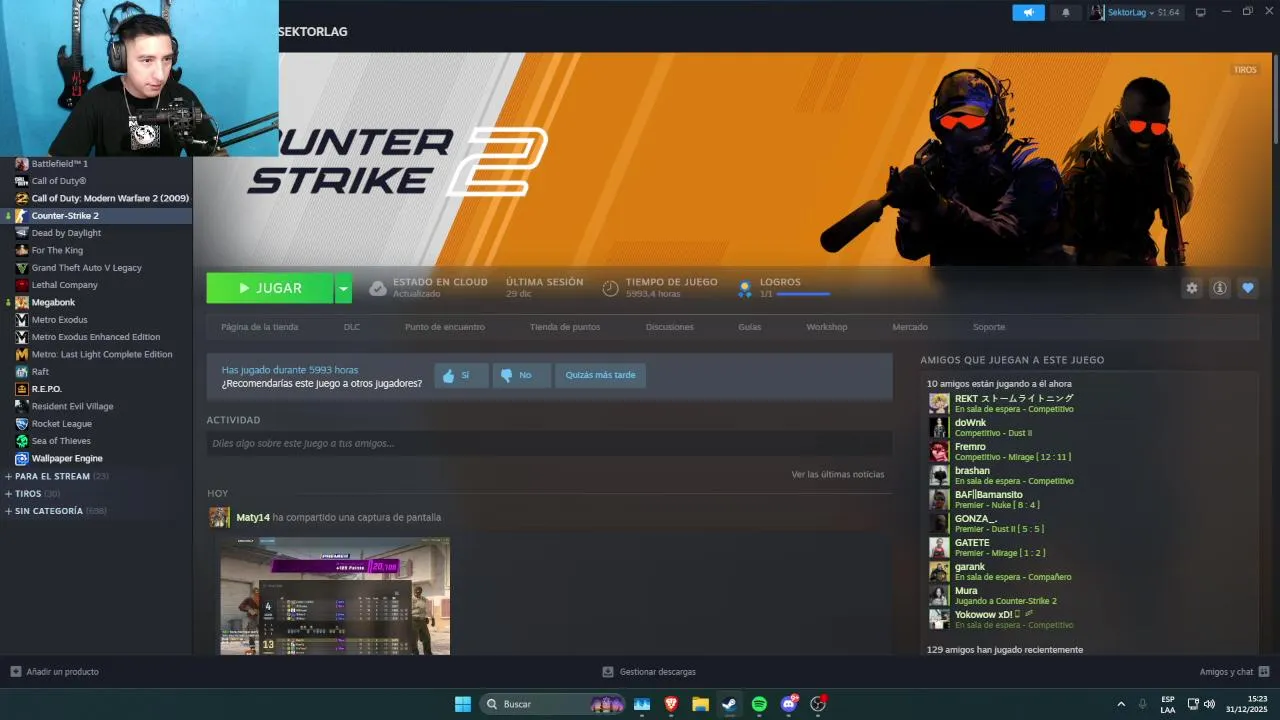
Task: Click the Big Picture mode monitor icon
Action: [1201, 12]
